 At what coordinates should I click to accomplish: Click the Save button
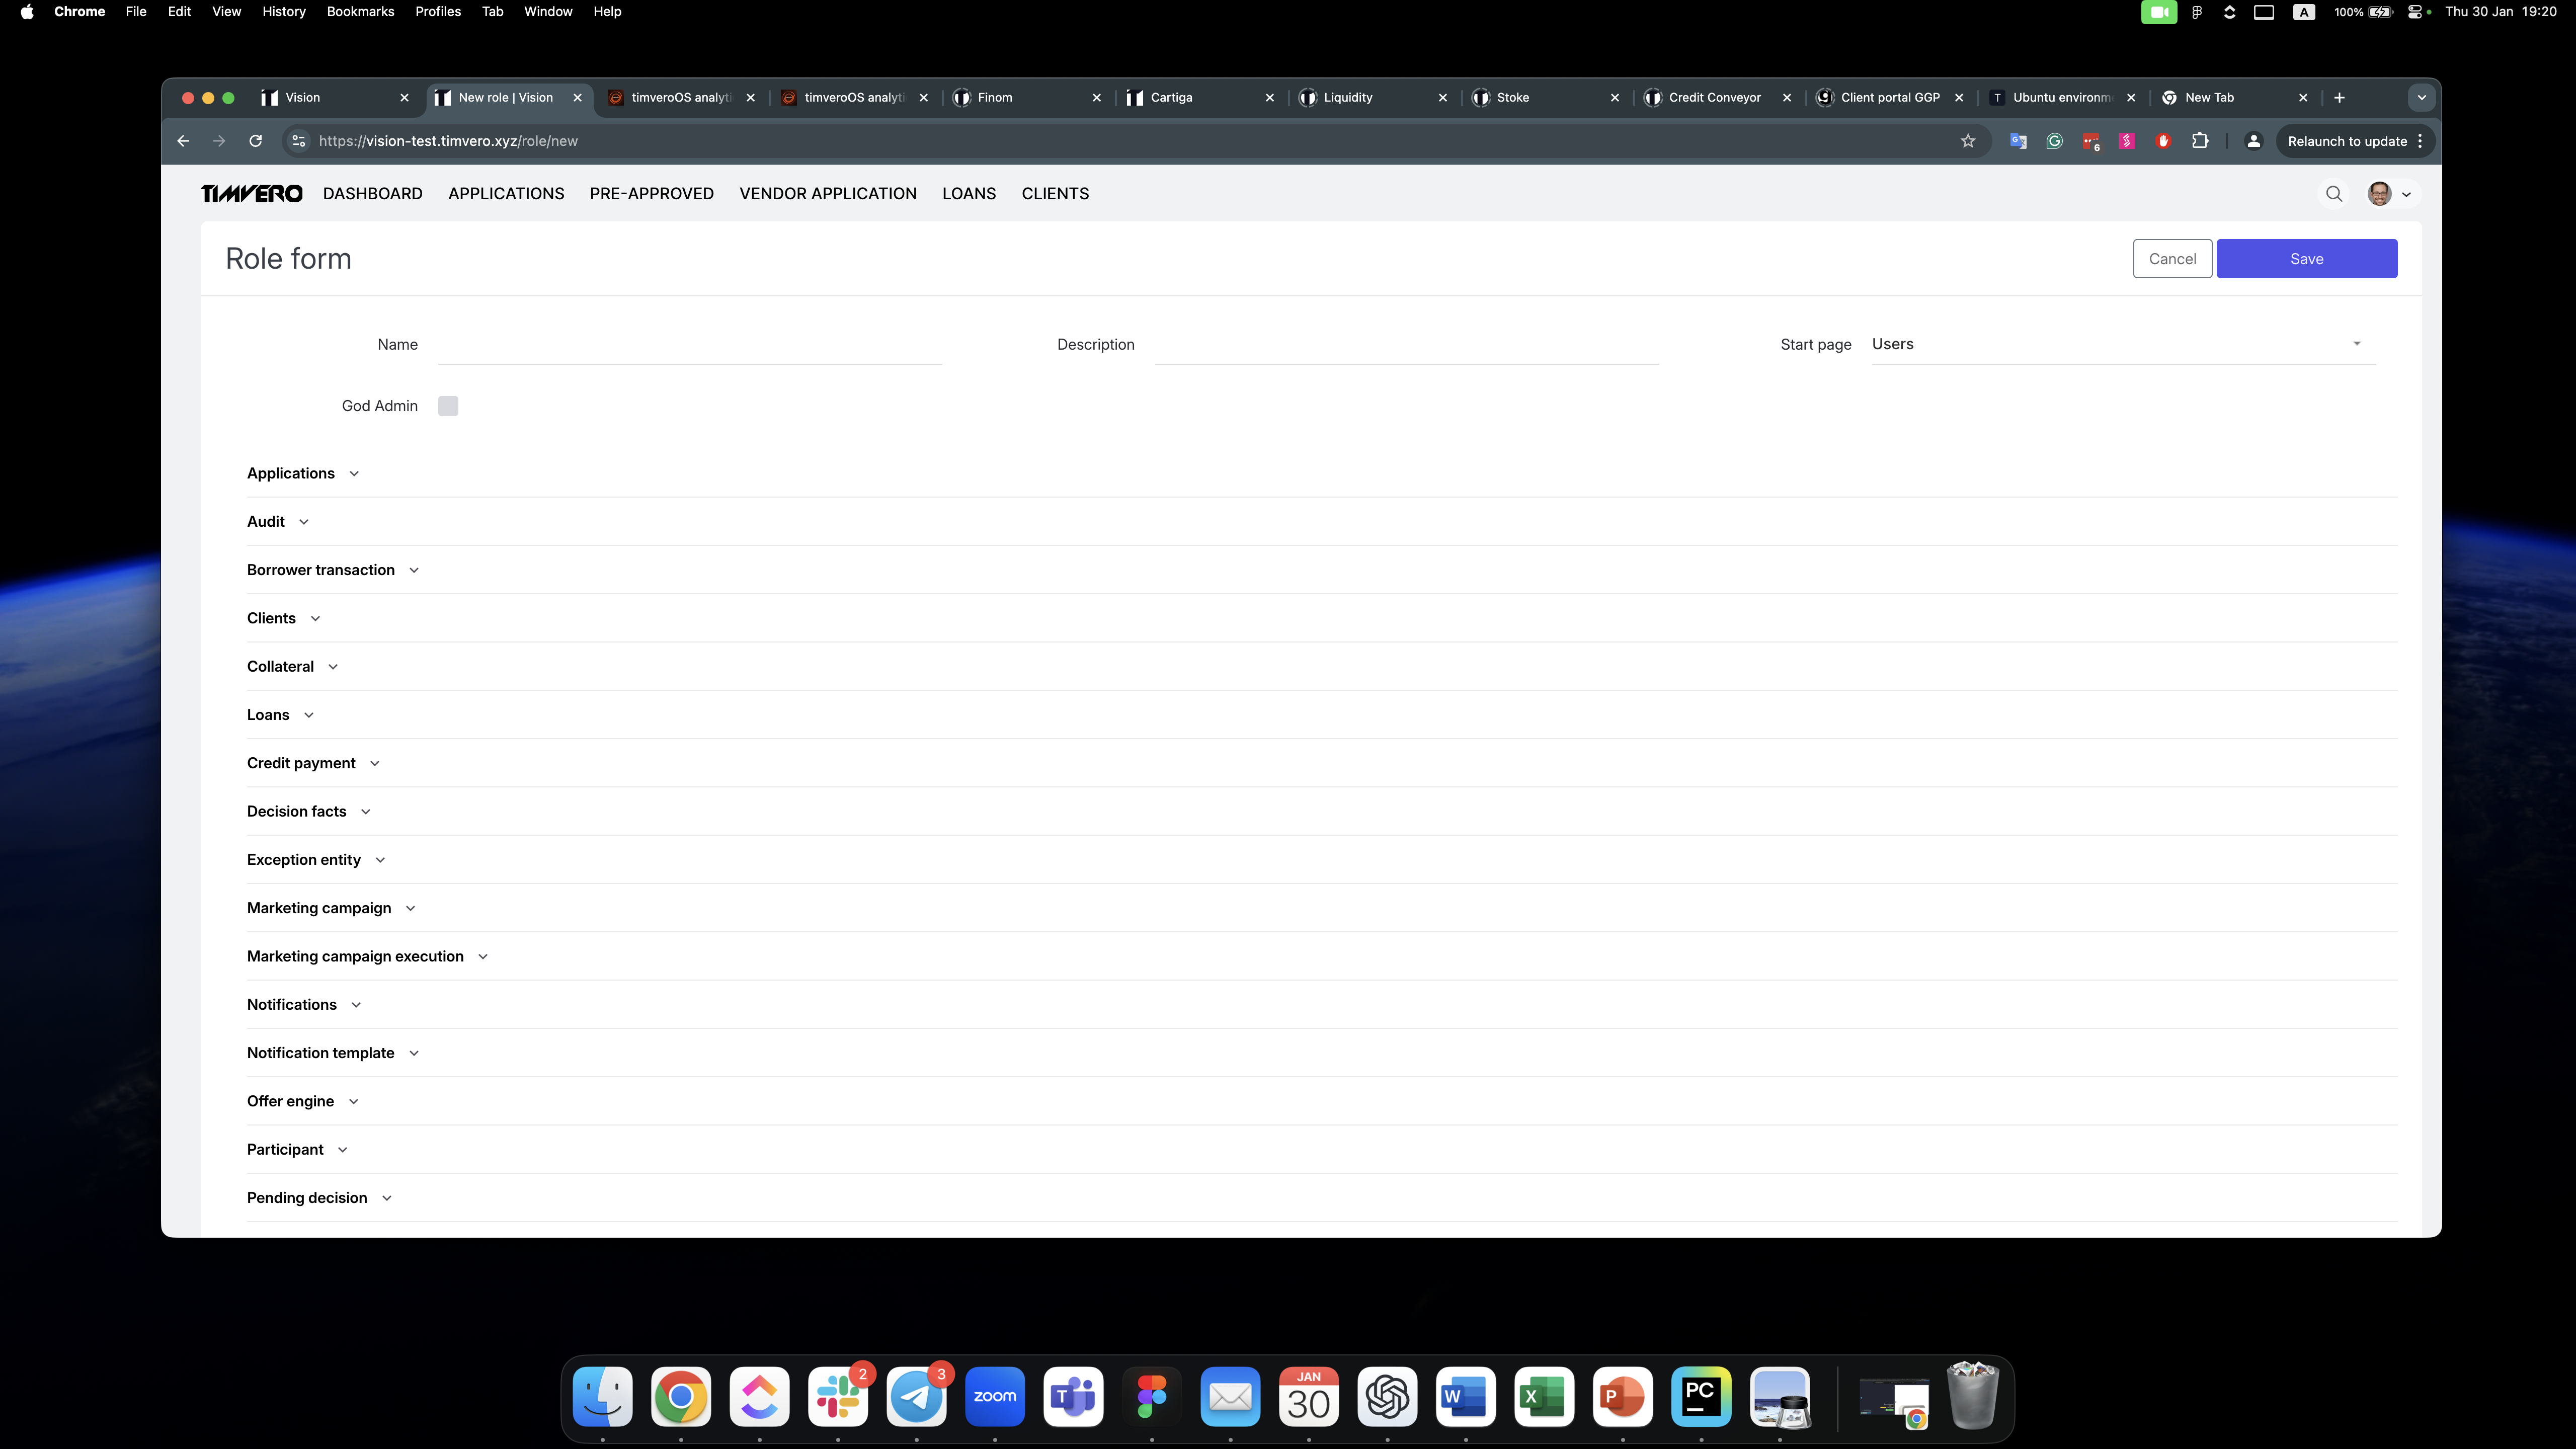pyautogui.click(x=2306, y=259)
